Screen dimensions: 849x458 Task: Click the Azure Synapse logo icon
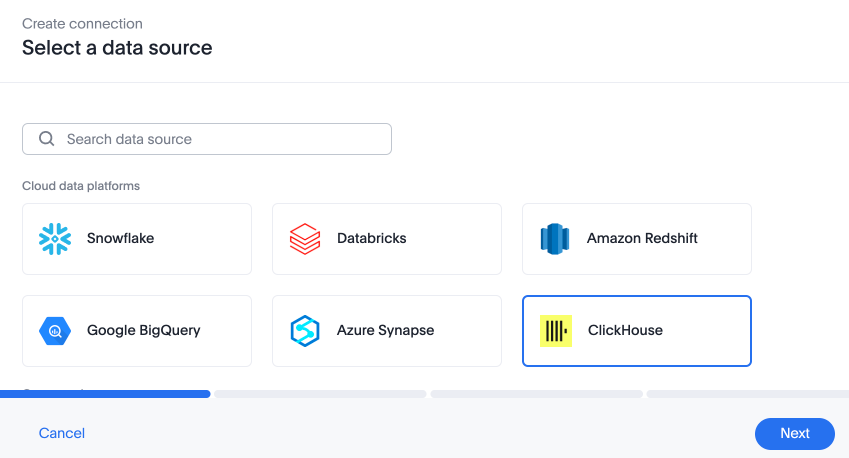[305, 331]
